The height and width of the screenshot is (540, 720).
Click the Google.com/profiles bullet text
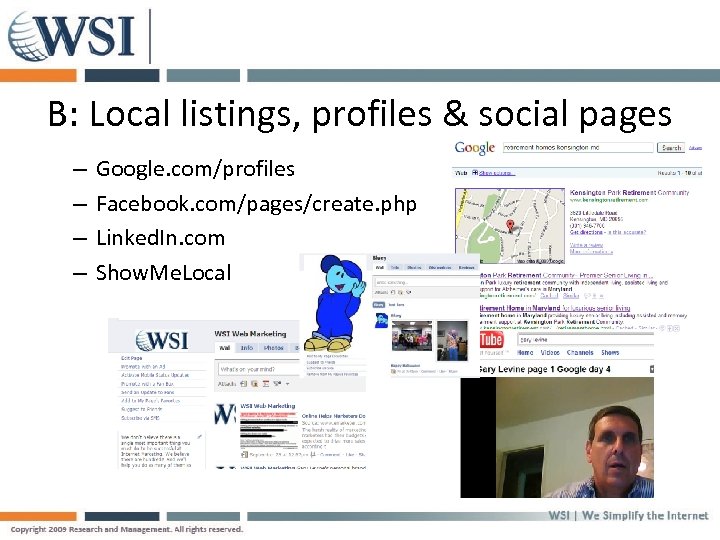[x=195, y=169]
